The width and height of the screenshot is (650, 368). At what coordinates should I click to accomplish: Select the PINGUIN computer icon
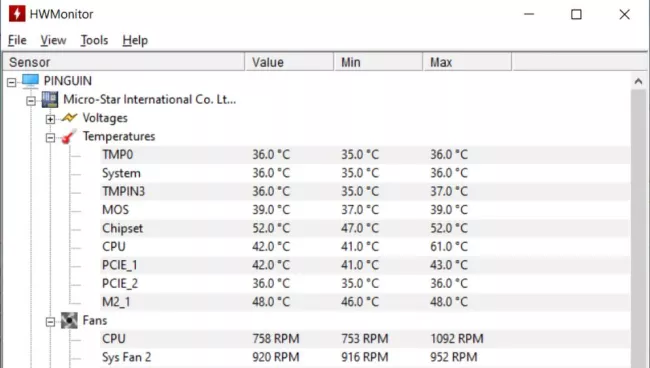pos(30,80)
